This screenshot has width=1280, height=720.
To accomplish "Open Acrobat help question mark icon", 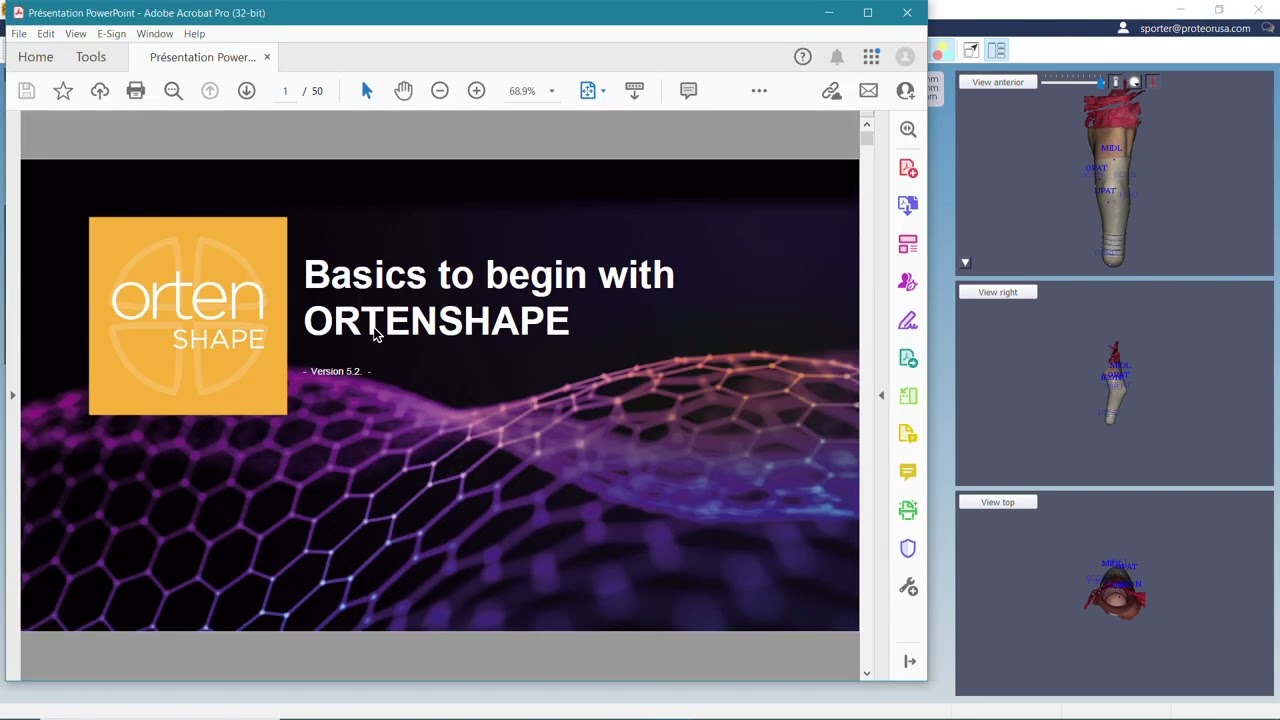I will (803, 57).
